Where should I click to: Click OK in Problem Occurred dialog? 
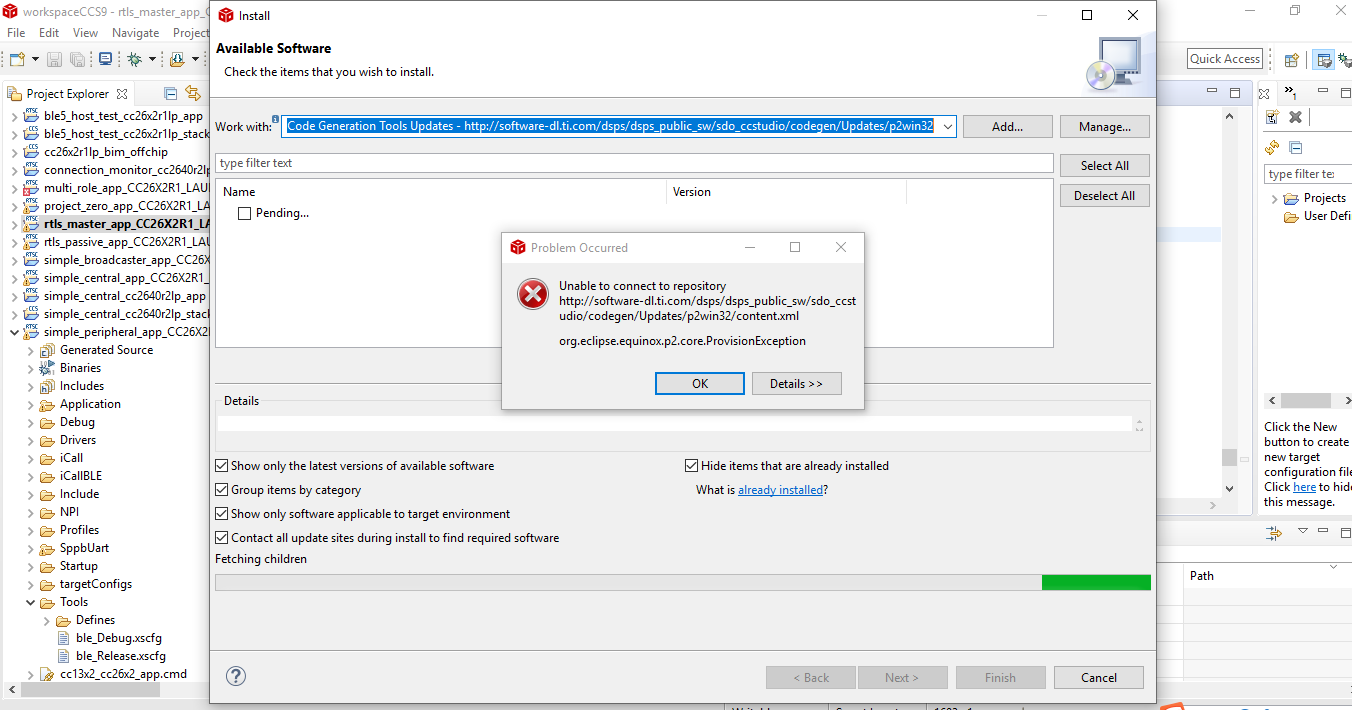point(700,384)
